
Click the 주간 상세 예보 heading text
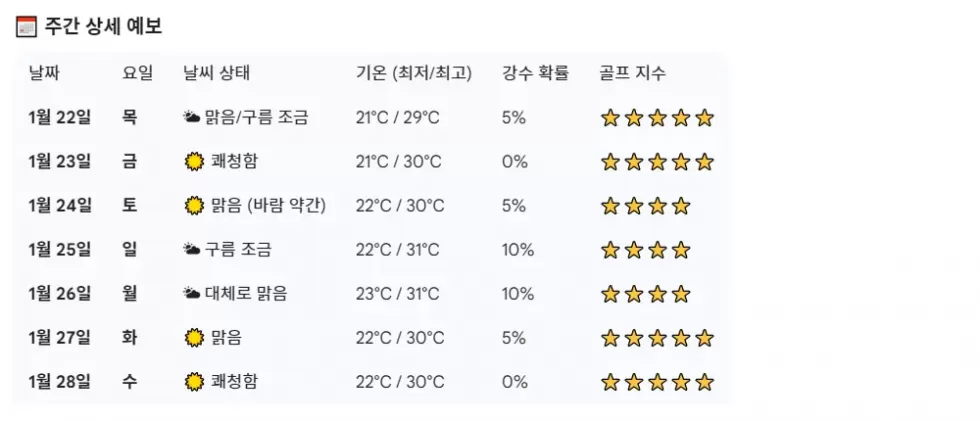pyautogui.click(x=103, y=27)
